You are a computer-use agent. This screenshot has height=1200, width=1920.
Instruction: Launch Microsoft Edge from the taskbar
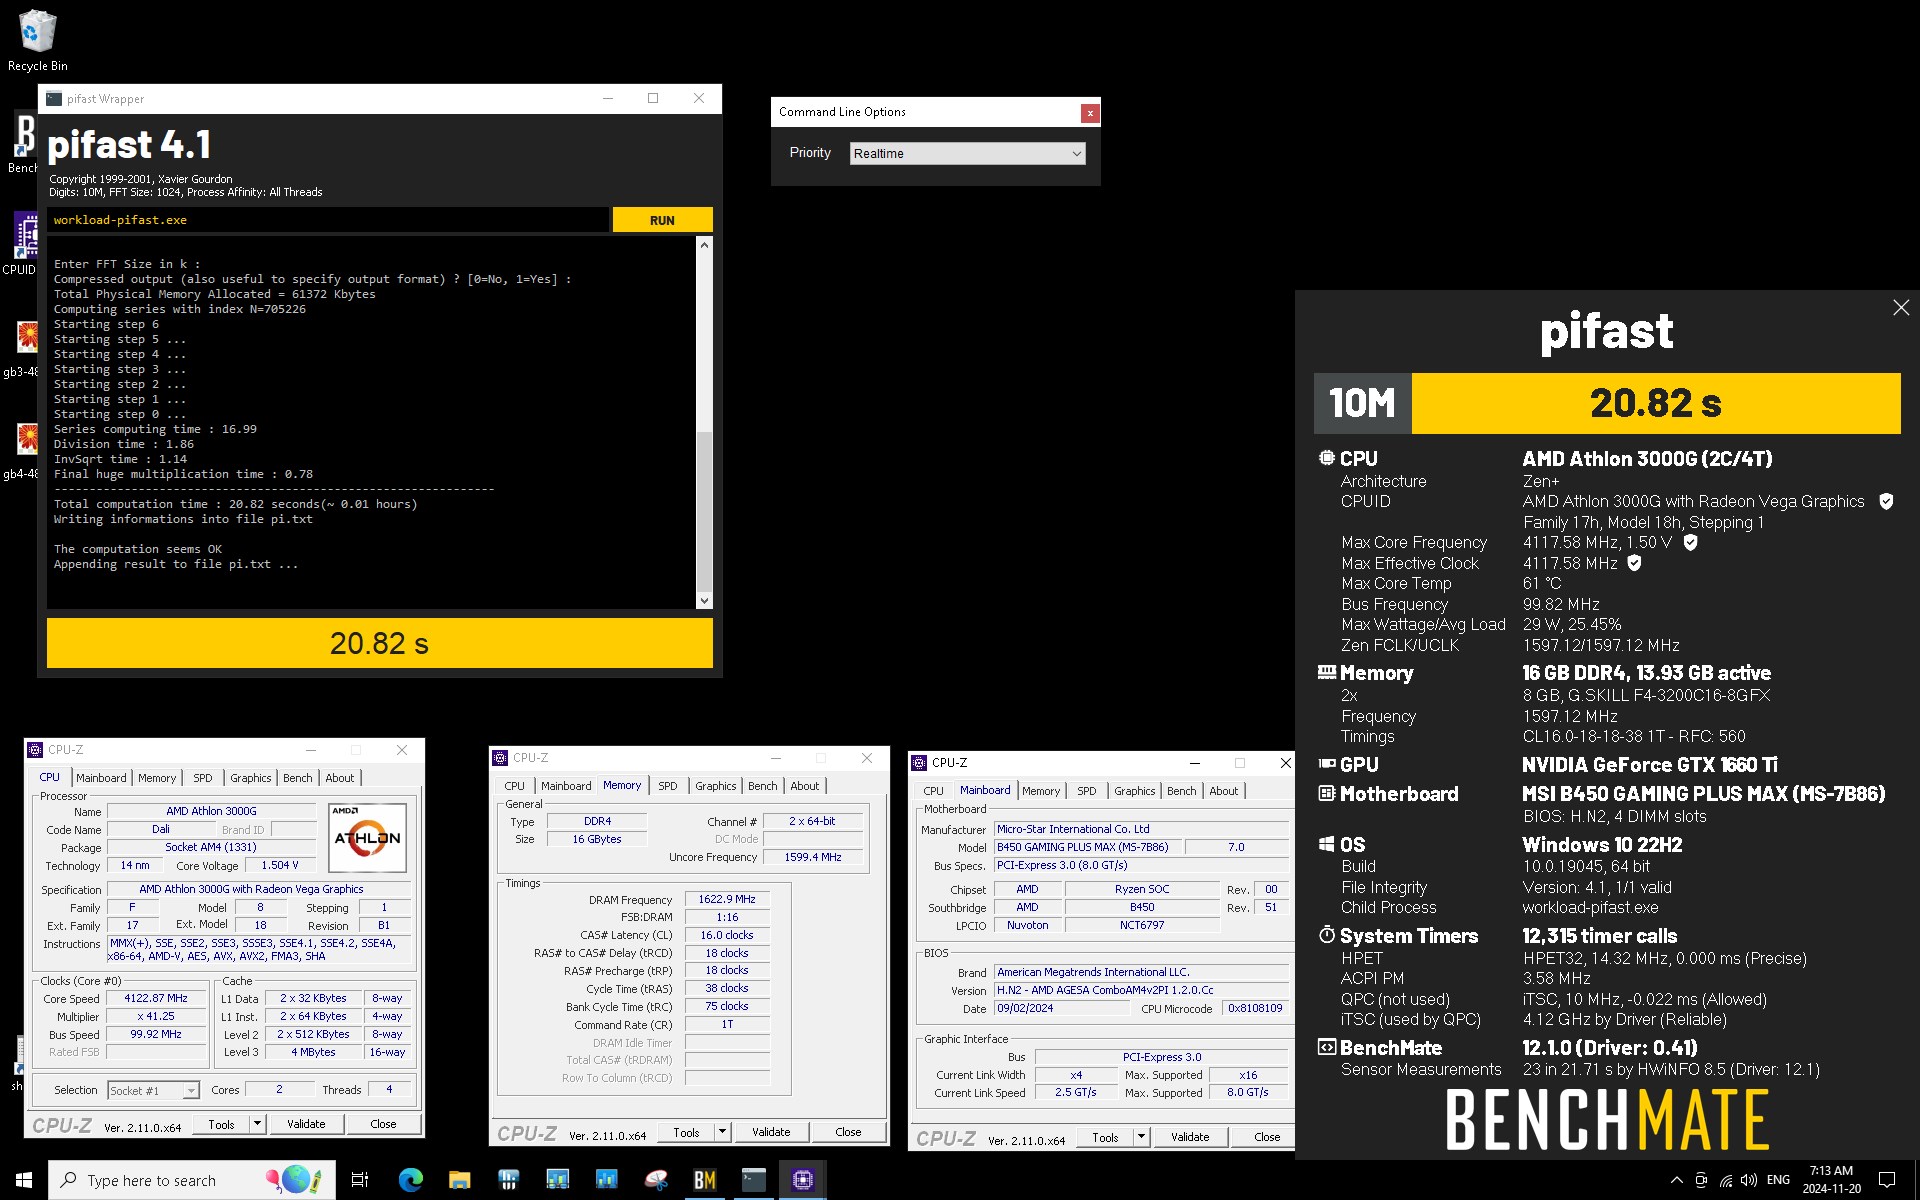[410, 1180]
